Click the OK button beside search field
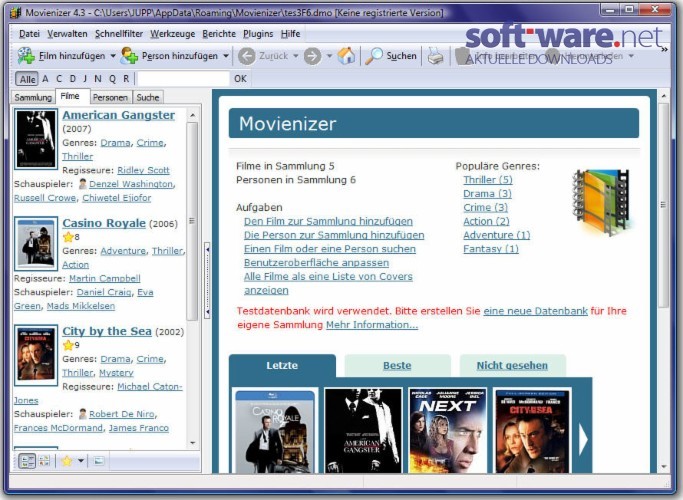Screen dimensions: 683x500 pyautogui.click(x=240, y=79)
